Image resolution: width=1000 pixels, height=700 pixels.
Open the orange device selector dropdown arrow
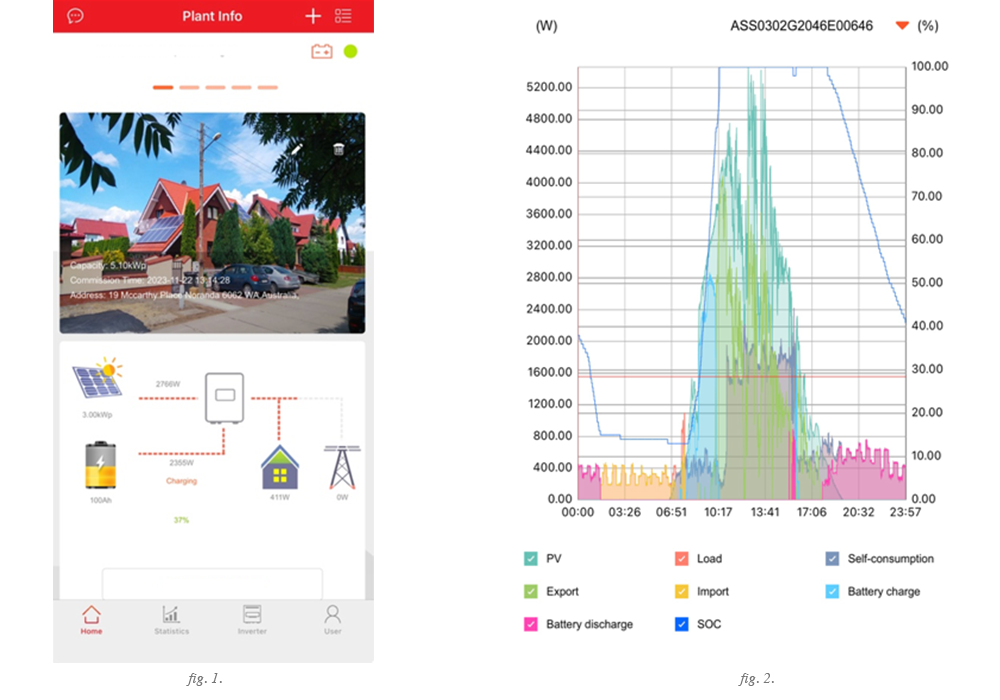[x=902, y=26]
